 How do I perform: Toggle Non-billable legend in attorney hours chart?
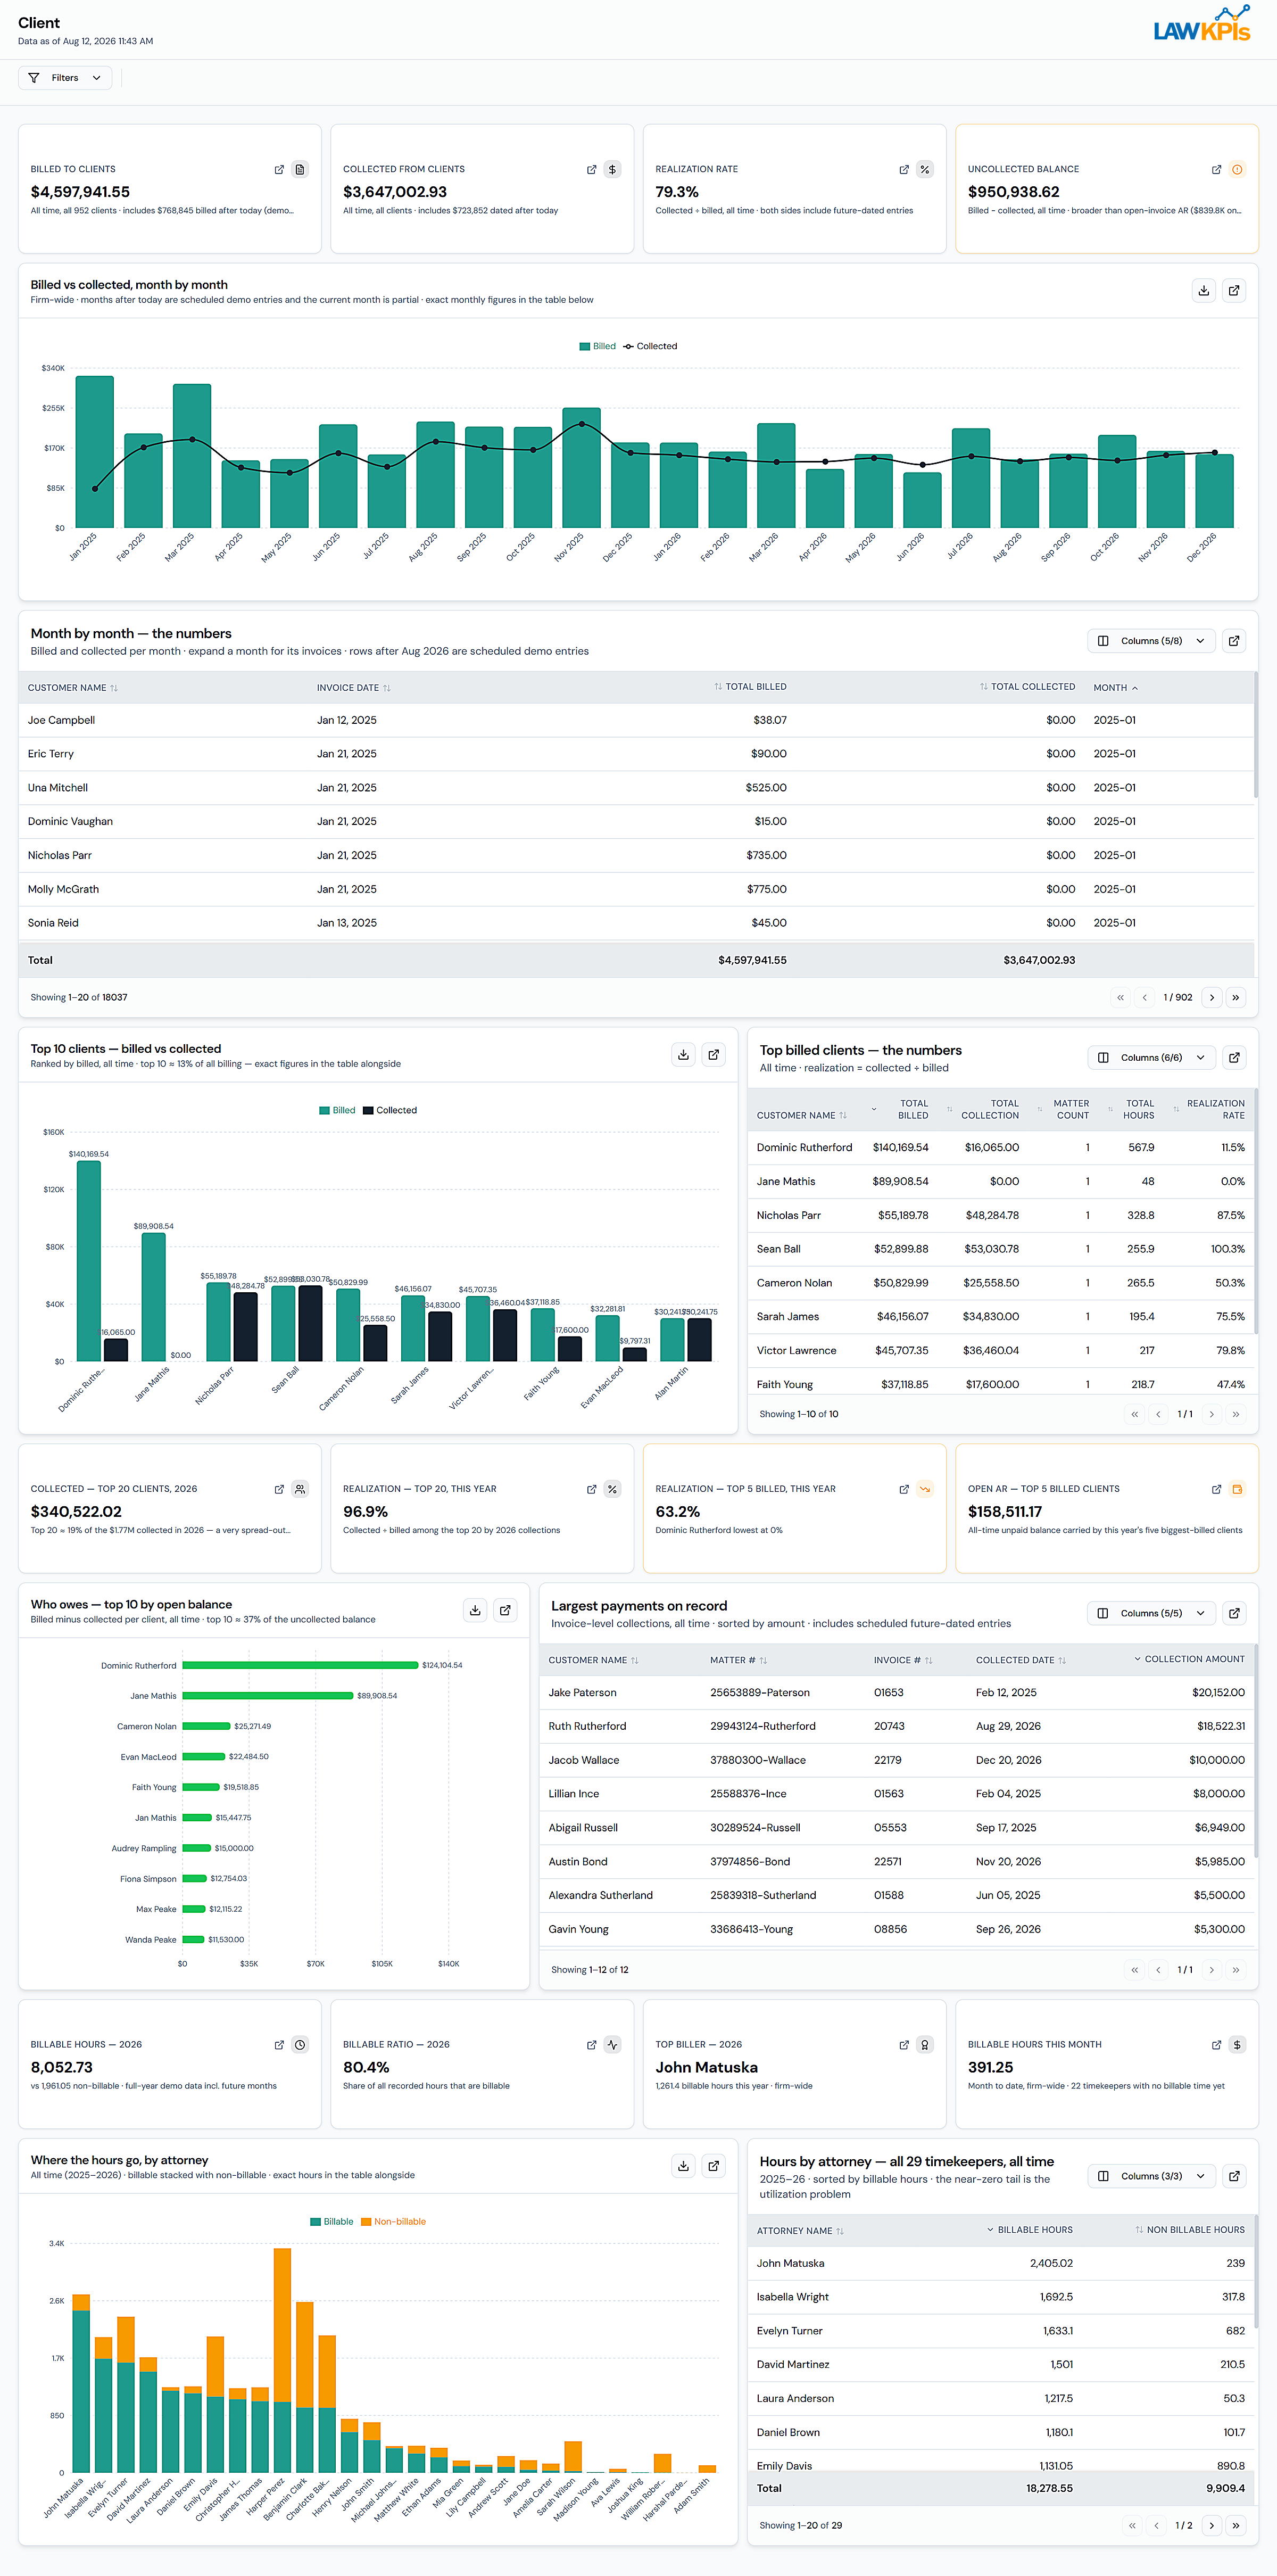(x=393, y=2222)
